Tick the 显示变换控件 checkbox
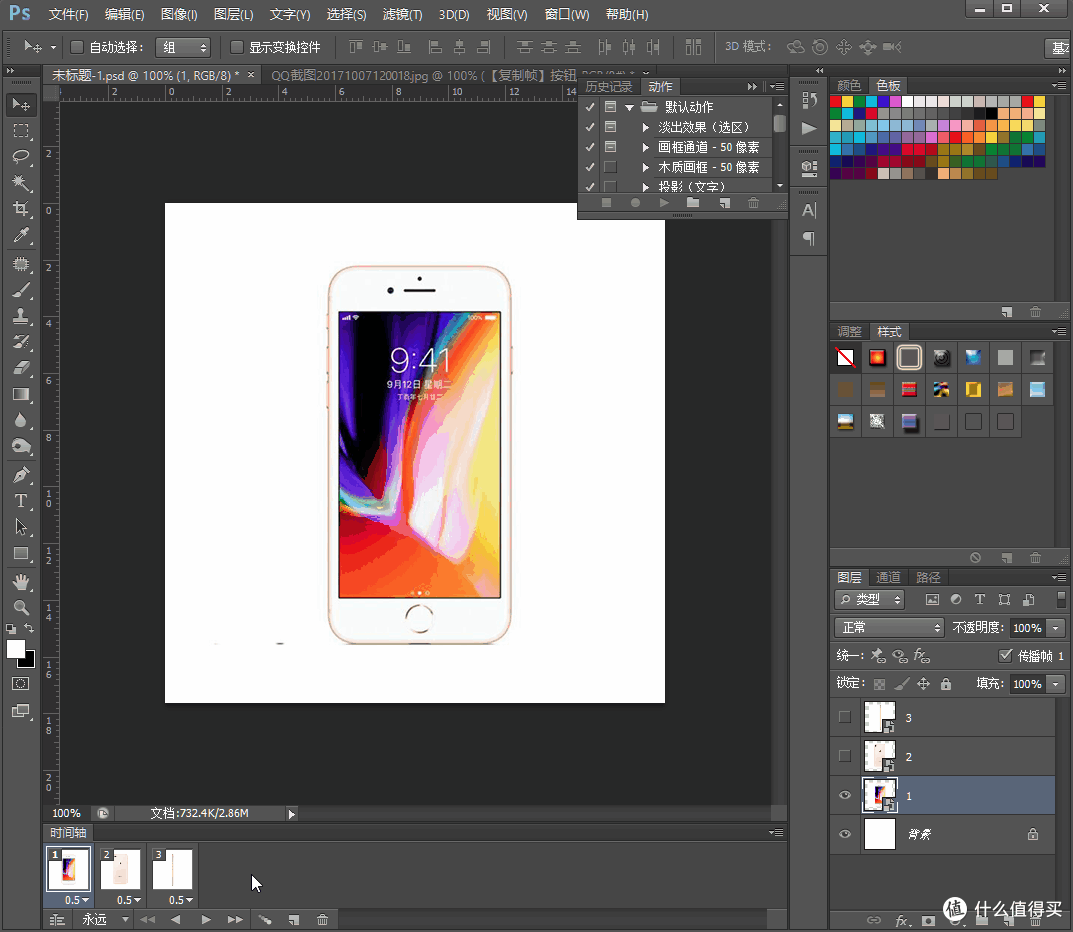Image resolution: width=1073 pixels, height=932 pixels. (x=237, y=47)
